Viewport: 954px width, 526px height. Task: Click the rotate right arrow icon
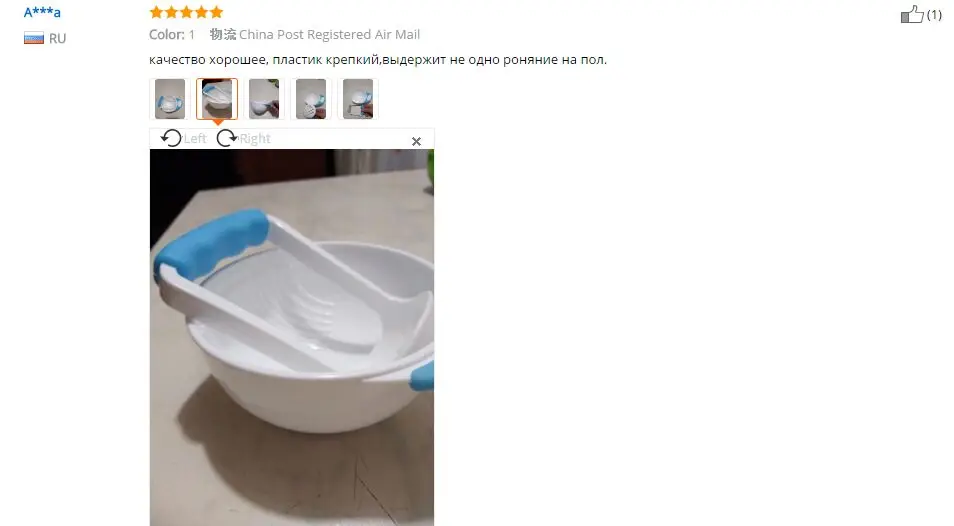pos(227,138)
